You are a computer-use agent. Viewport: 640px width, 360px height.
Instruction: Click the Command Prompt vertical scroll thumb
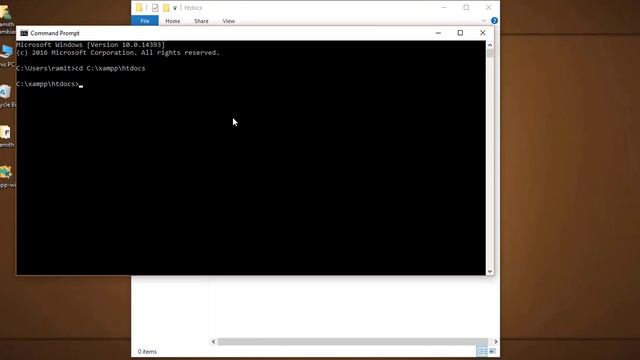(490, 53)
